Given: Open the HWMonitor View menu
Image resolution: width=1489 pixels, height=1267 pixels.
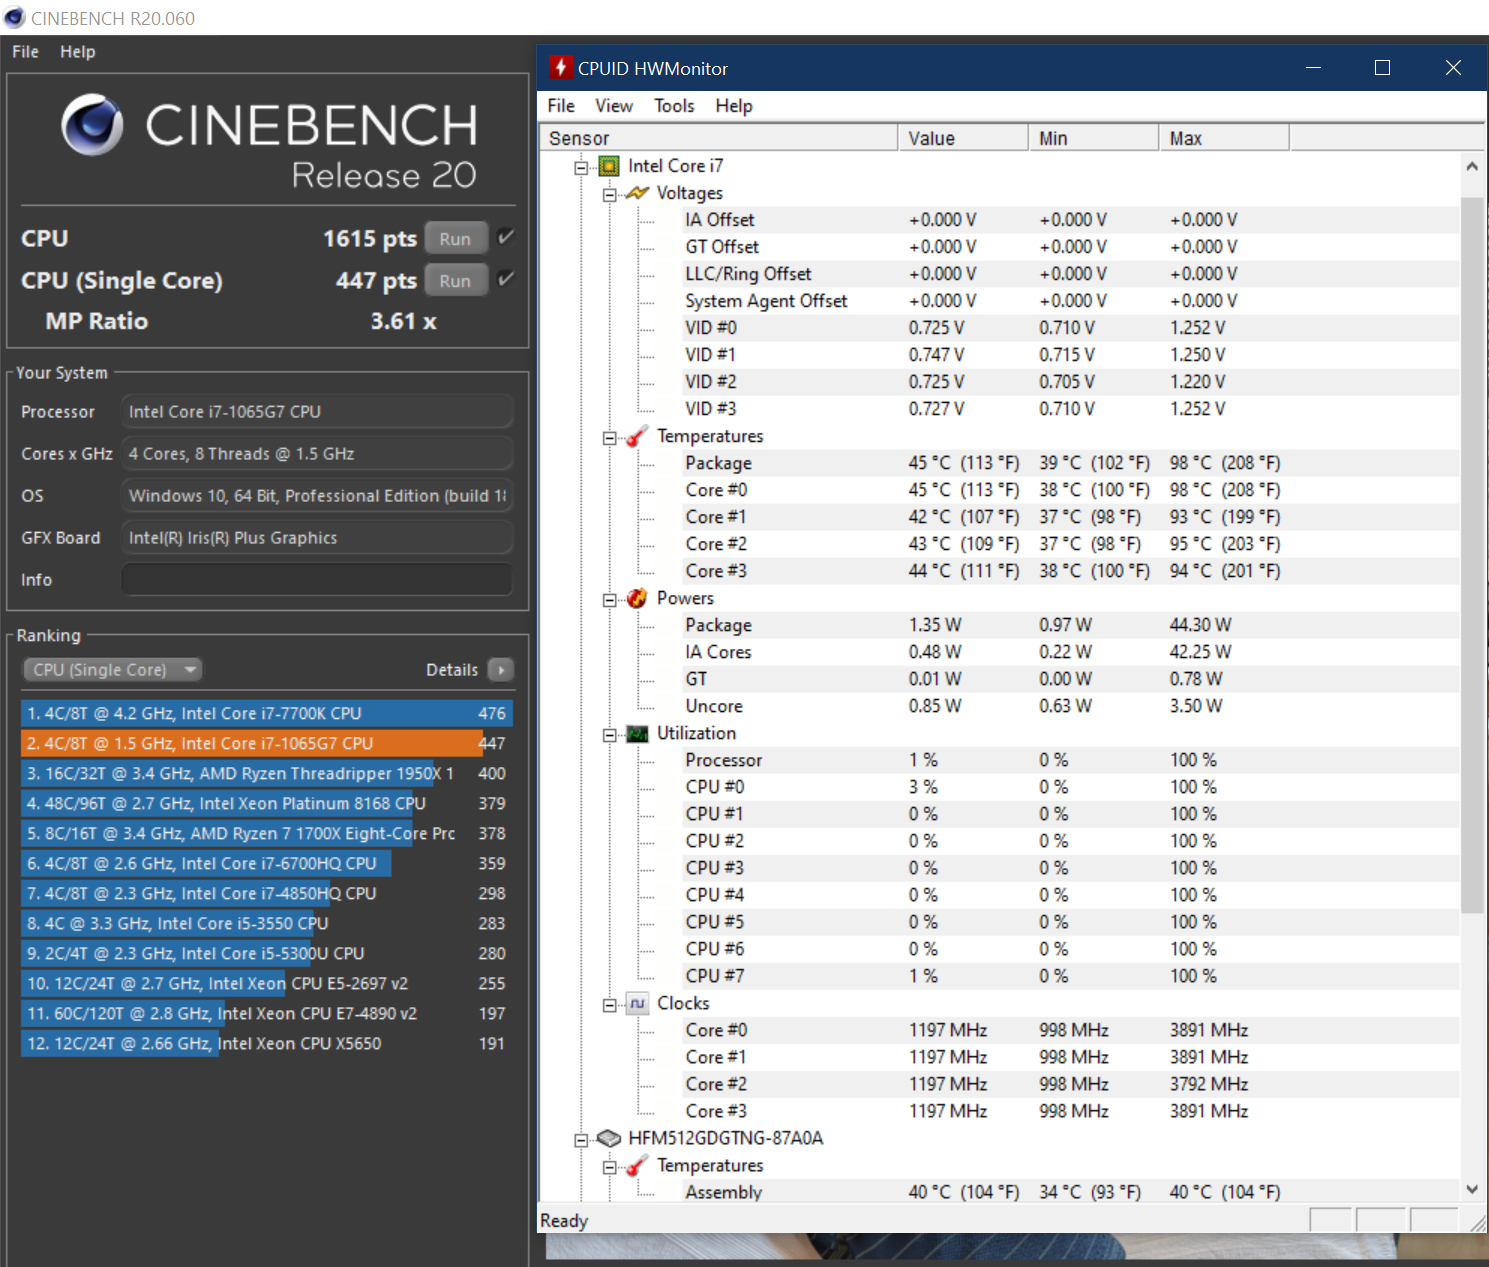Looking at the screenshot, I should pos(614,106).
